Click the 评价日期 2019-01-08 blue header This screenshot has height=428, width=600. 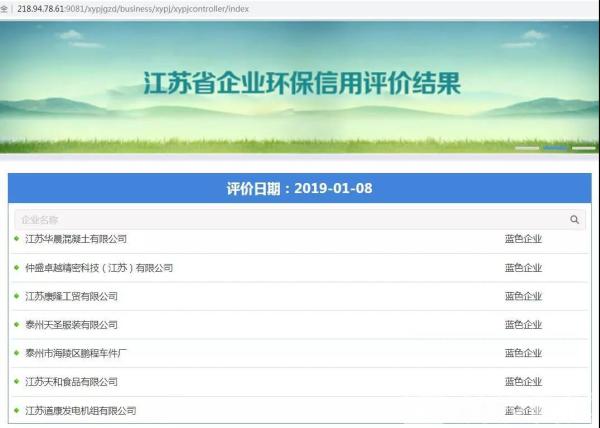[x=299, y=188]
